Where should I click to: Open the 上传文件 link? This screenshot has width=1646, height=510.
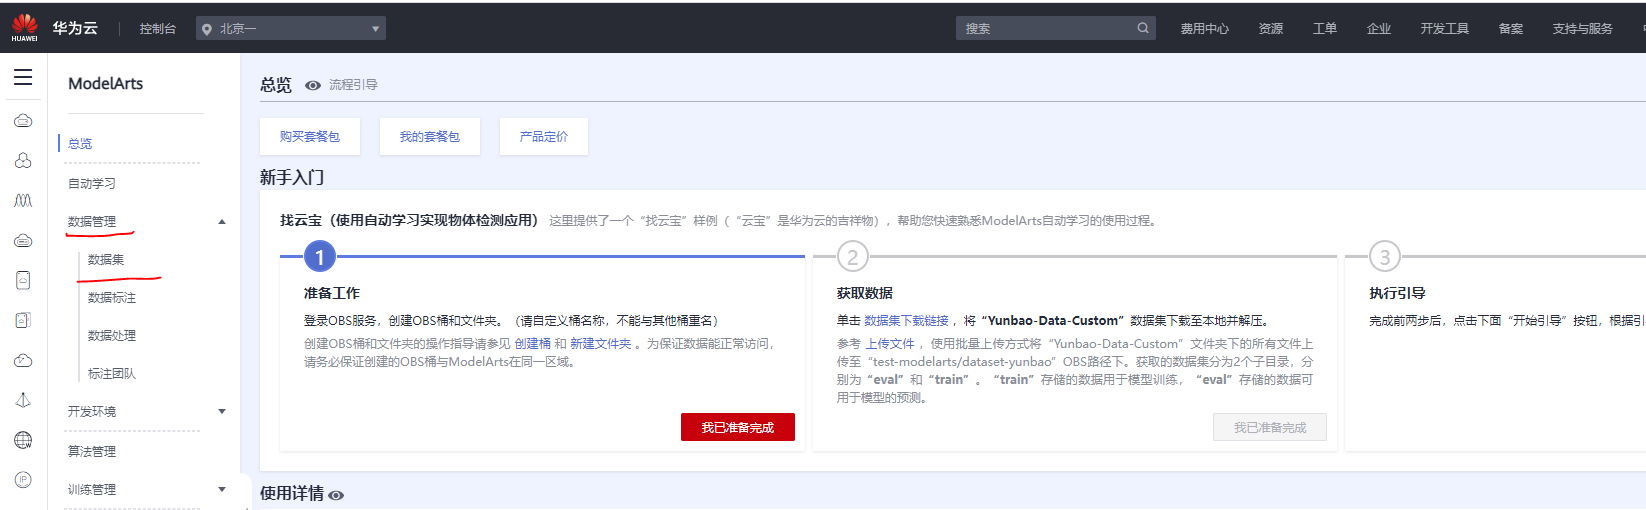(890, 344)
